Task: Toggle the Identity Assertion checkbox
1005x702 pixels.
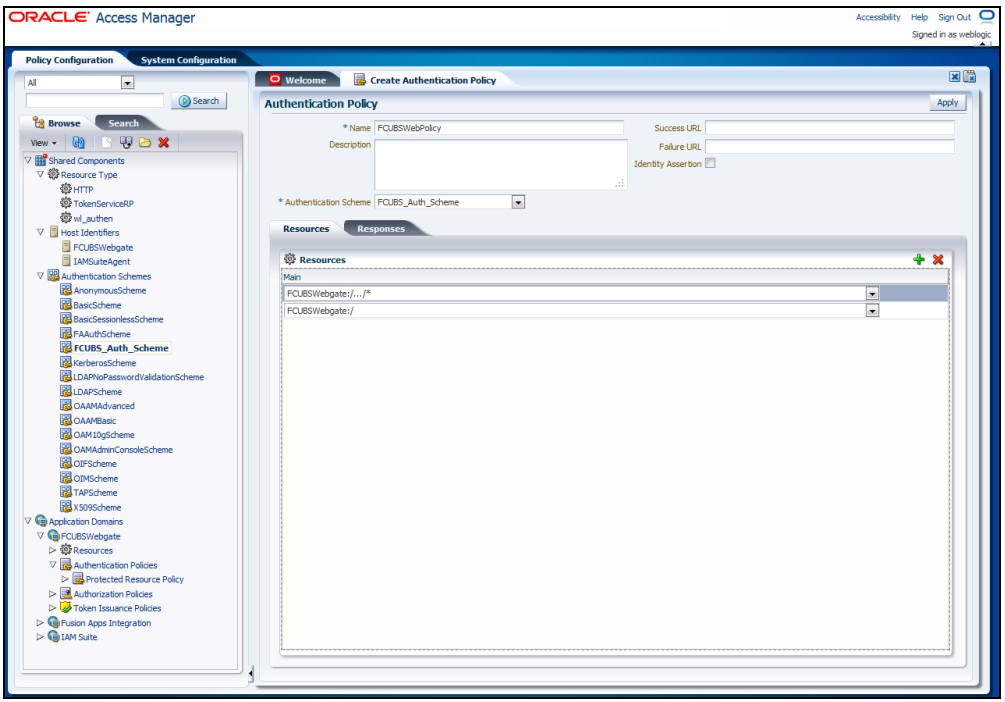Action: 710,163
